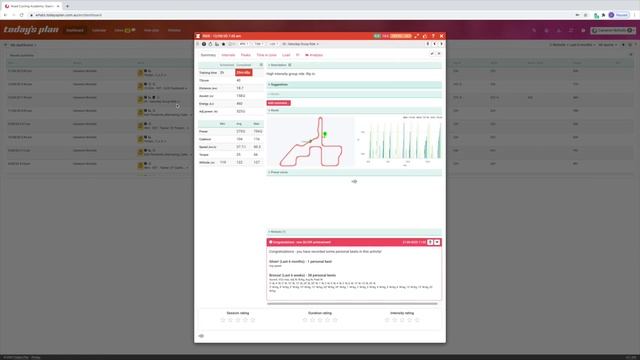Image resolution: width=640 pixels, height=360 pixels.
Task: Click the today's plan logo
Action: [x=31, y=30]
